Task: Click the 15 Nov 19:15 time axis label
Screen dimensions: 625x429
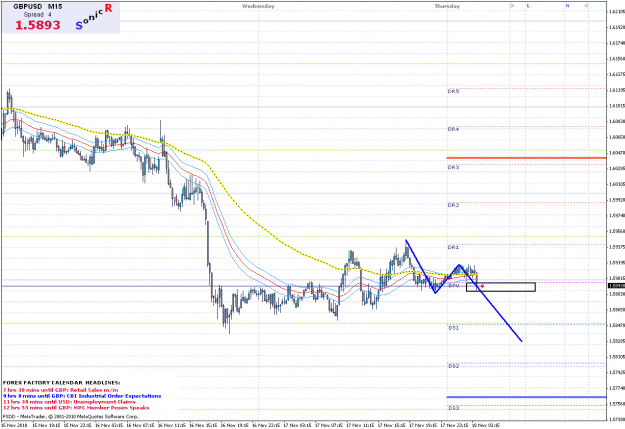Action: [x=46, y=425]
